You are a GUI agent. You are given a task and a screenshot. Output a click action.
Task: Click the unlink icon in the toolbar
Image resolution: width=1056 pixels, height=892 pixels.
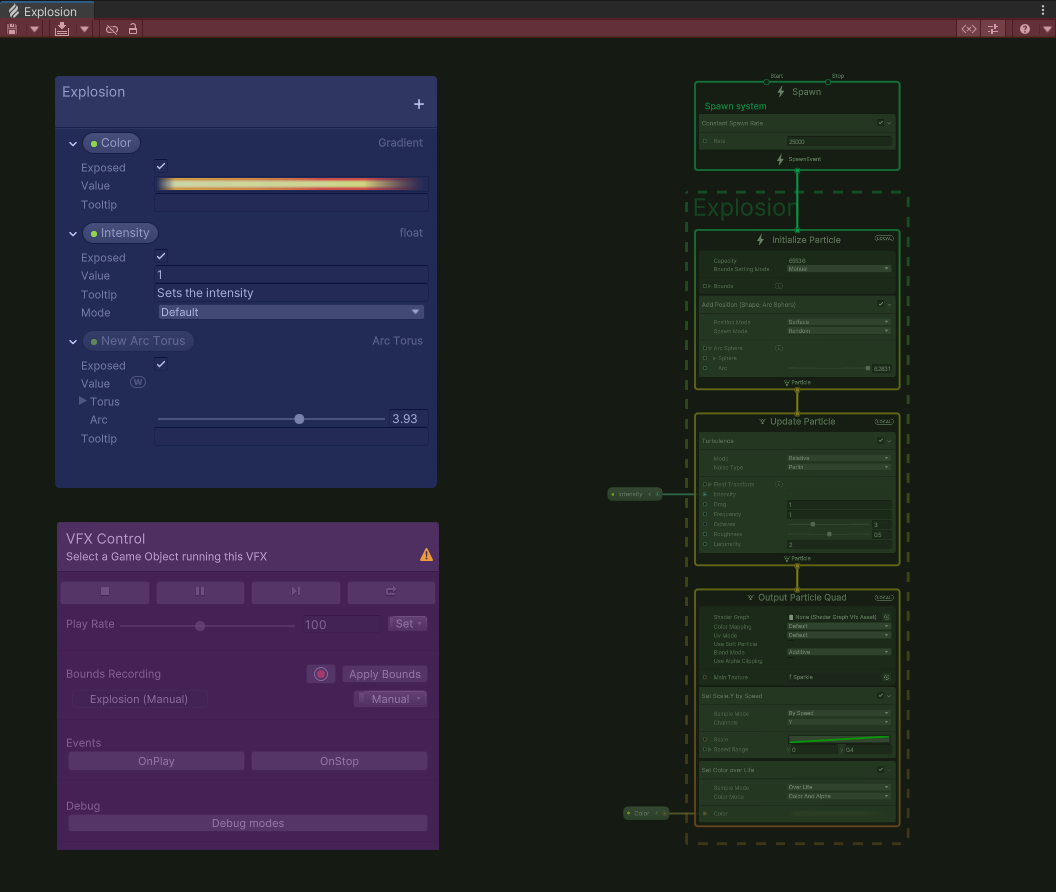[112, 28]
